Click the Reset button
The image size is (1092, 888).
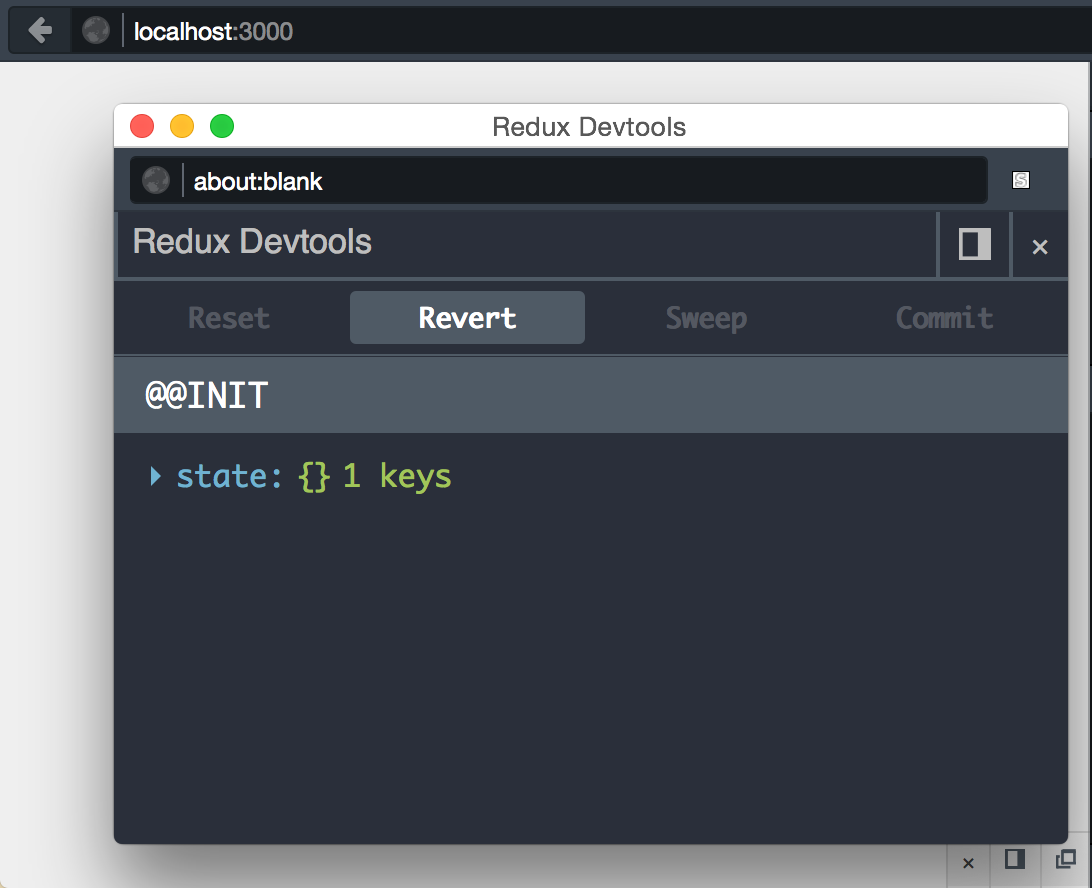[x=229, y=318]
